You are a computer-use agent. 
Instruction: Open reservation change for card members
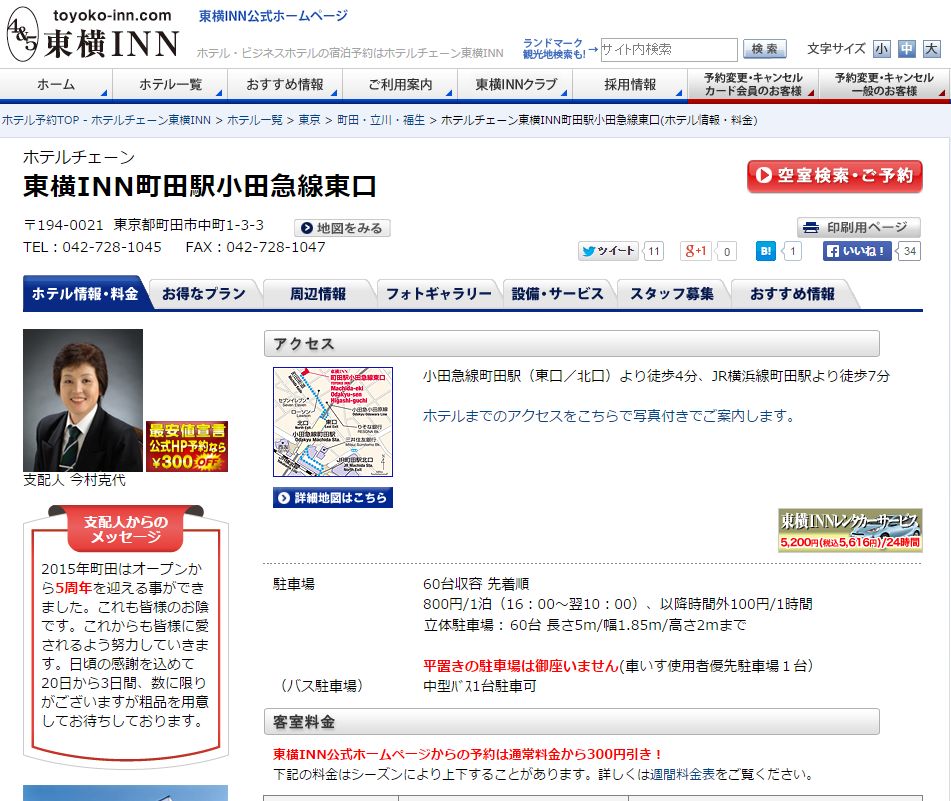[x=753, y=84]
